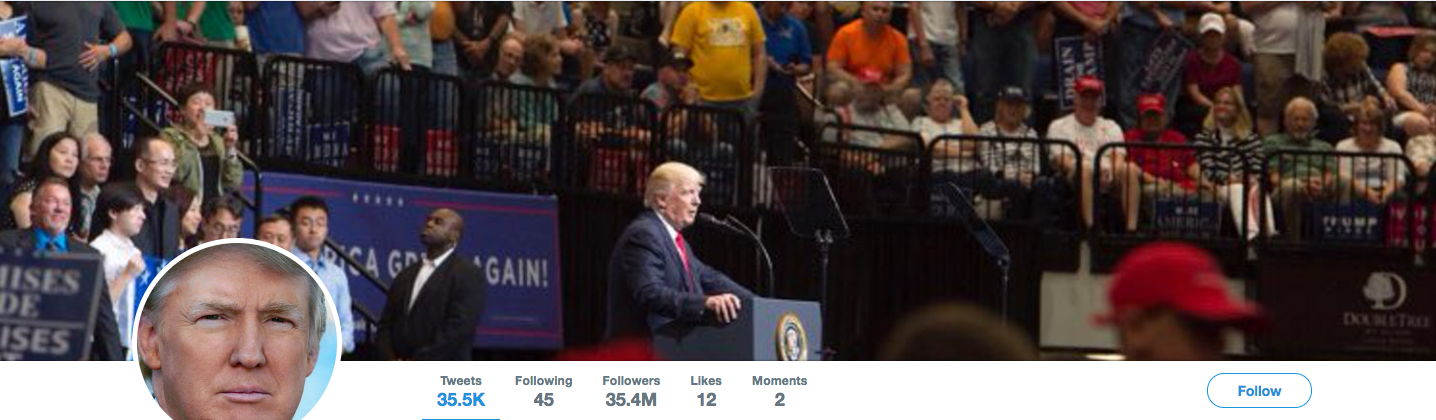Click the sign at left edge of header
This screenshot has height=420, width=1436.
pos(50,305)
